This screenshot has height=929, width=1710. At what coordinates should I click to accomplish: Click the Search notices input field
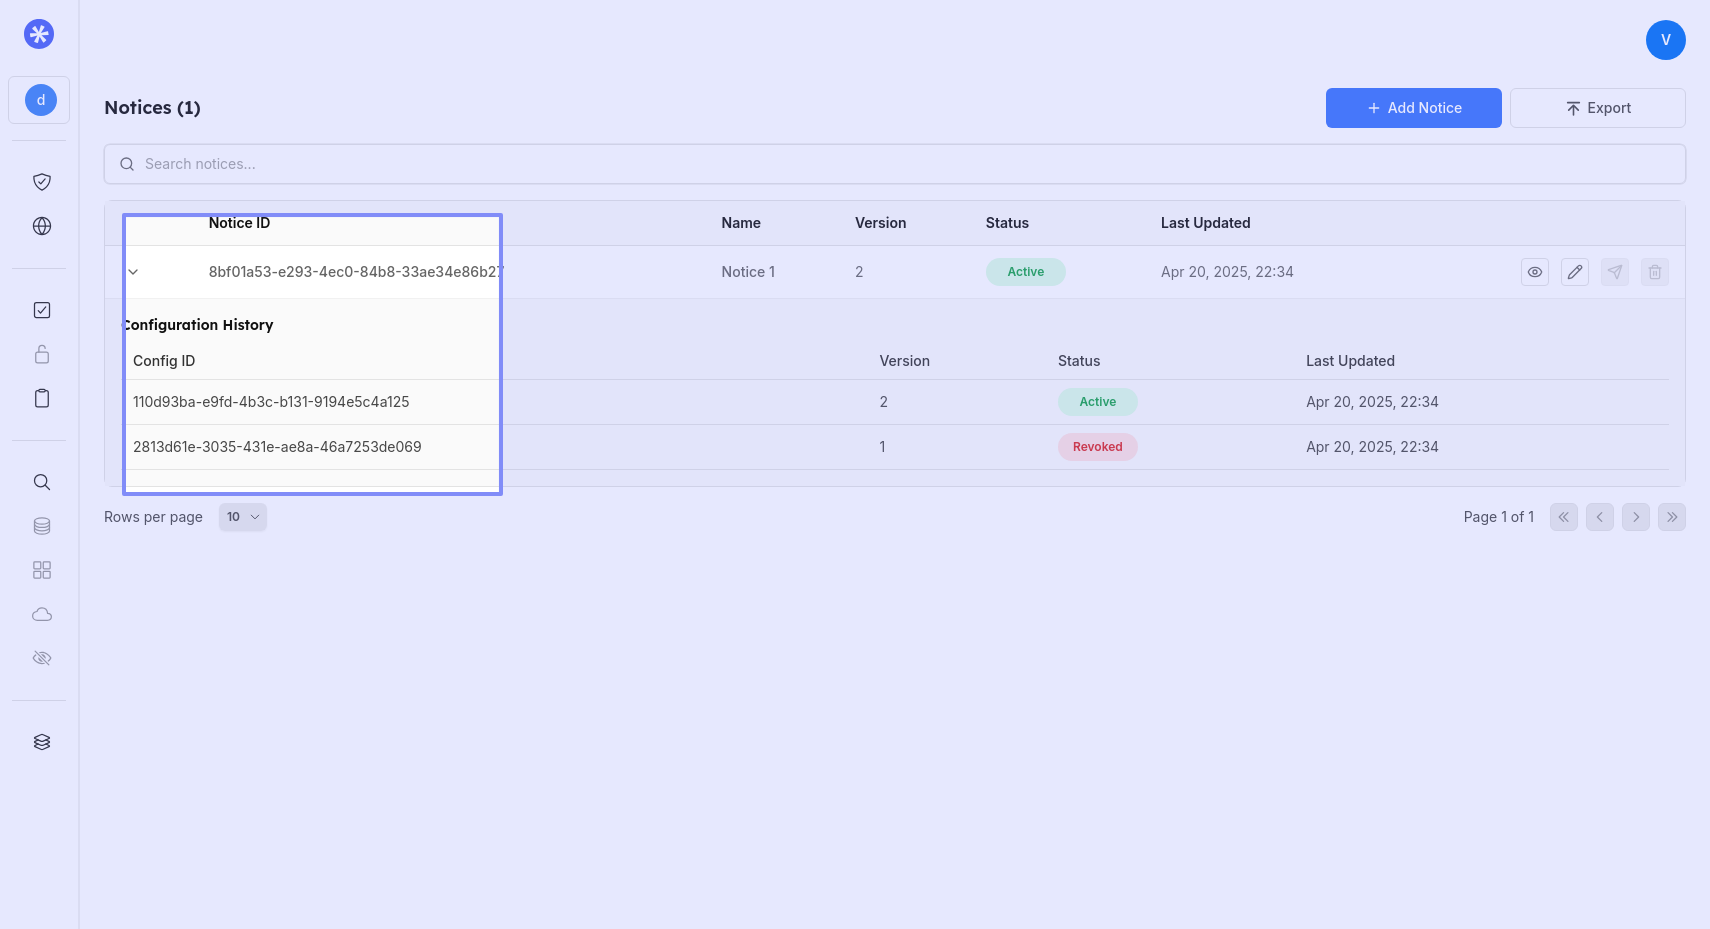(x=894, y=164)
